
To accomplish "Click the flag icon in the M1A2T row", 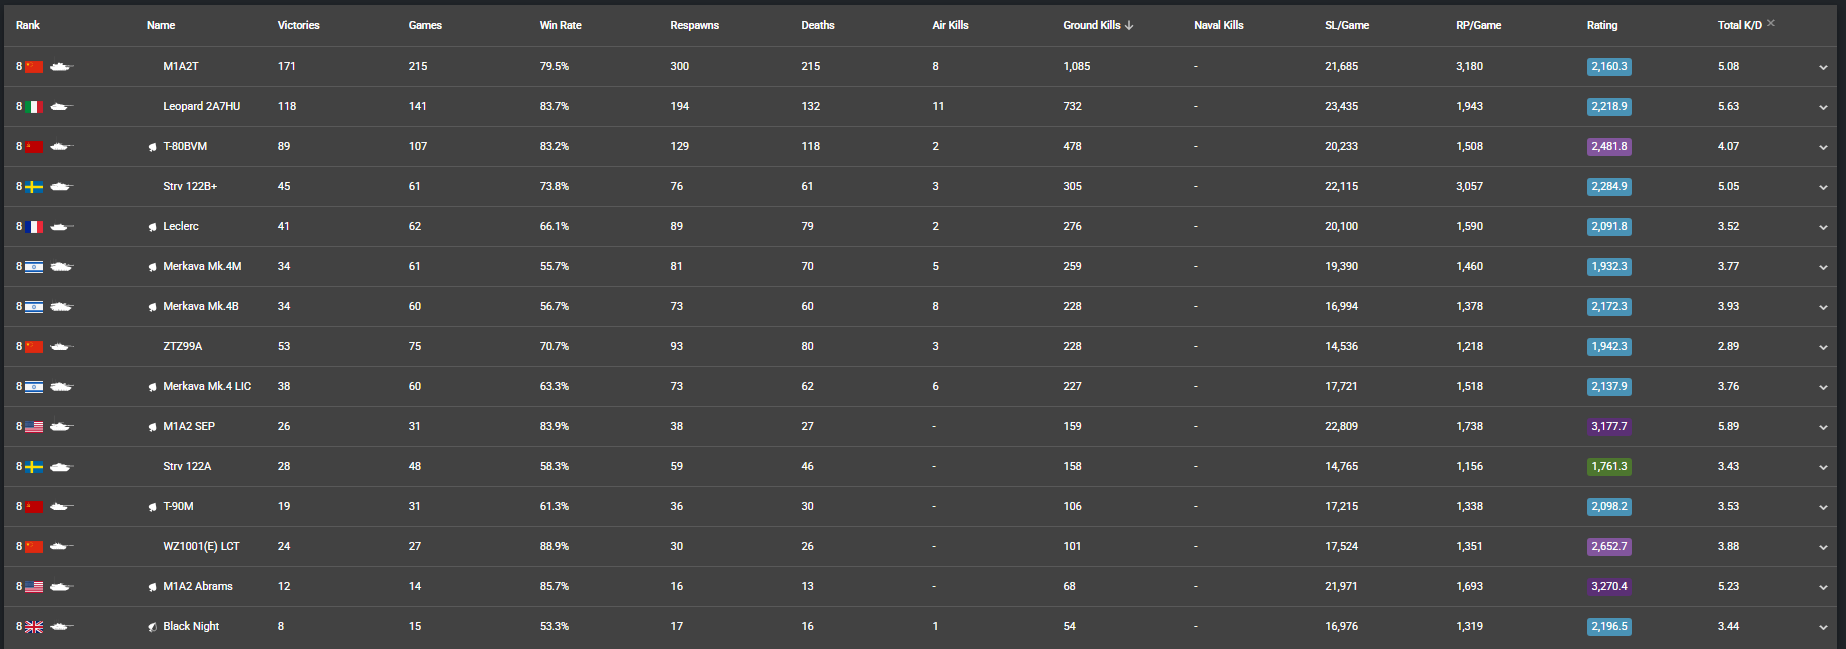I will (x=34, y=67).
